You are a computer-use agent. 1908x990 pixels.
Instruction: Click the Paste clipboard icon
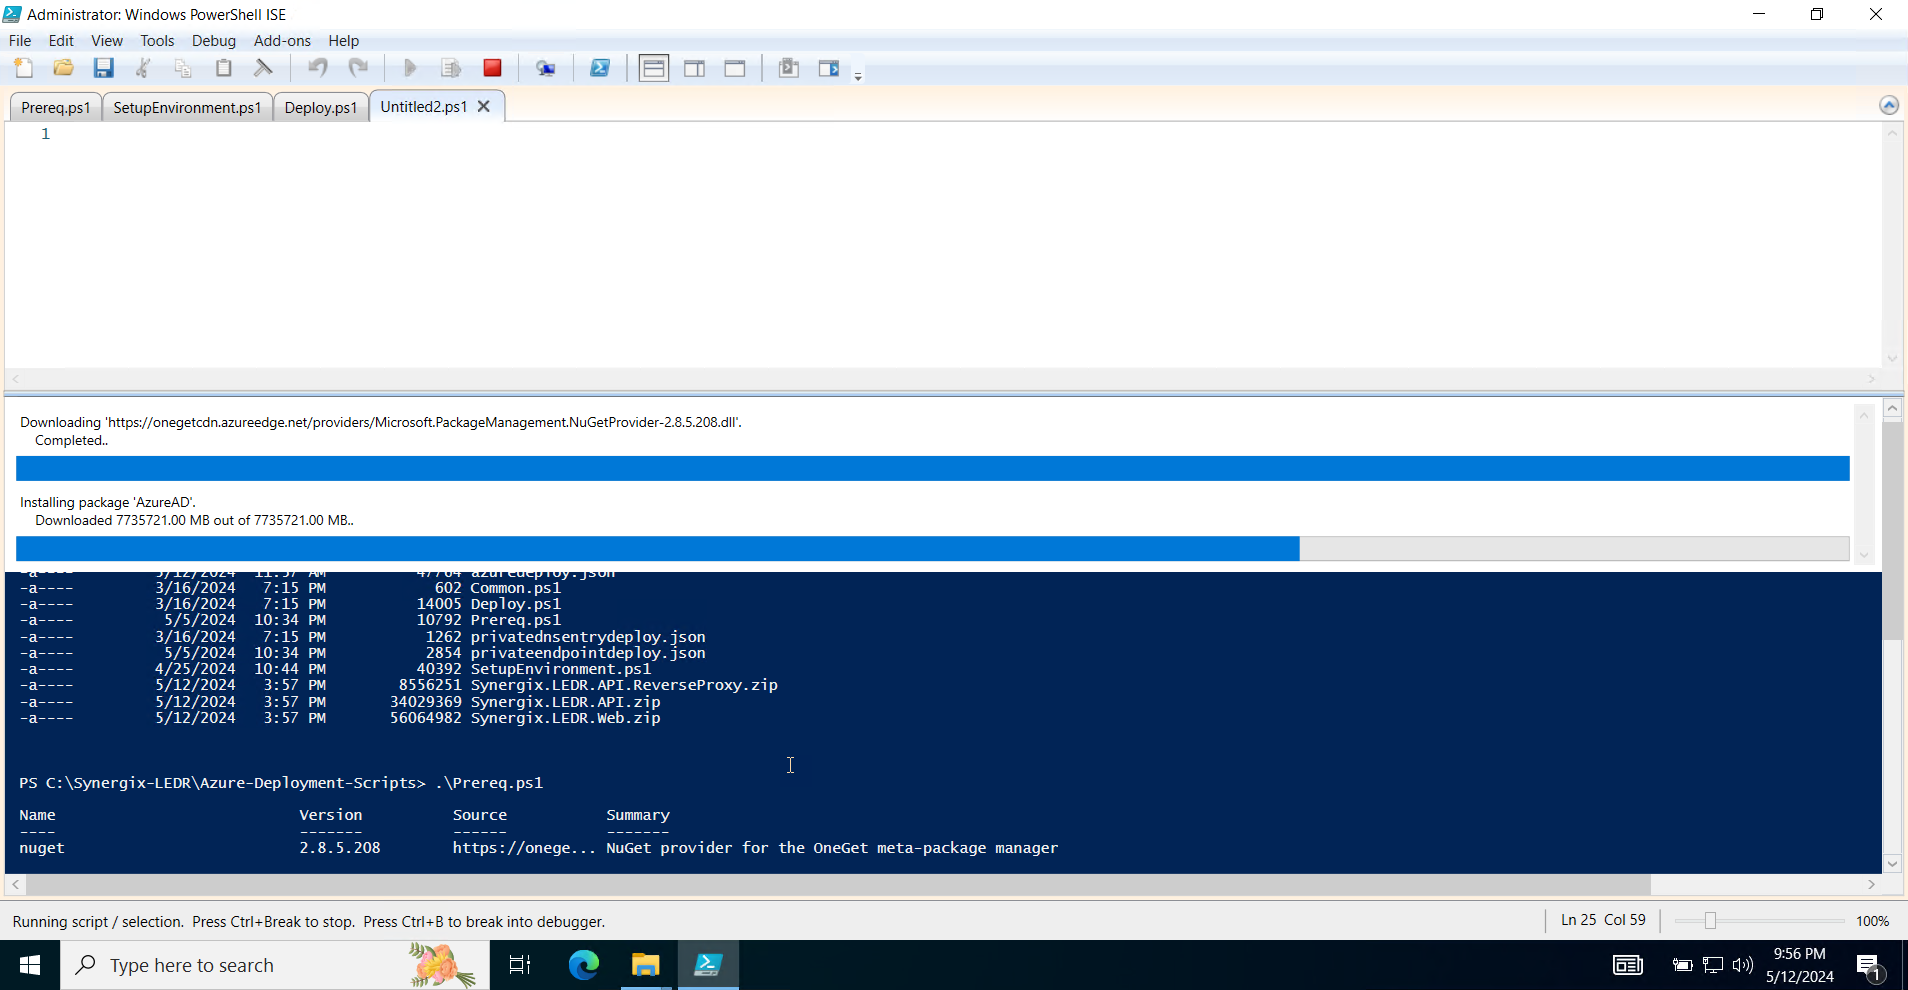pyautogui.click(x=223, y=68)
